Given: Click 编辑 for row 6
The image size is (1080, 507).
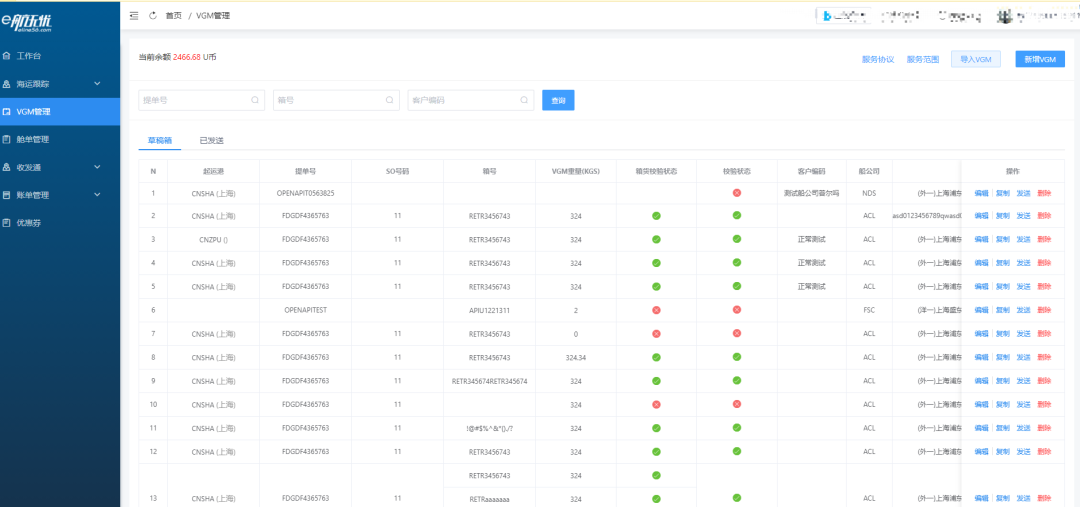Looking at the screenshot, I should [981, 310].
